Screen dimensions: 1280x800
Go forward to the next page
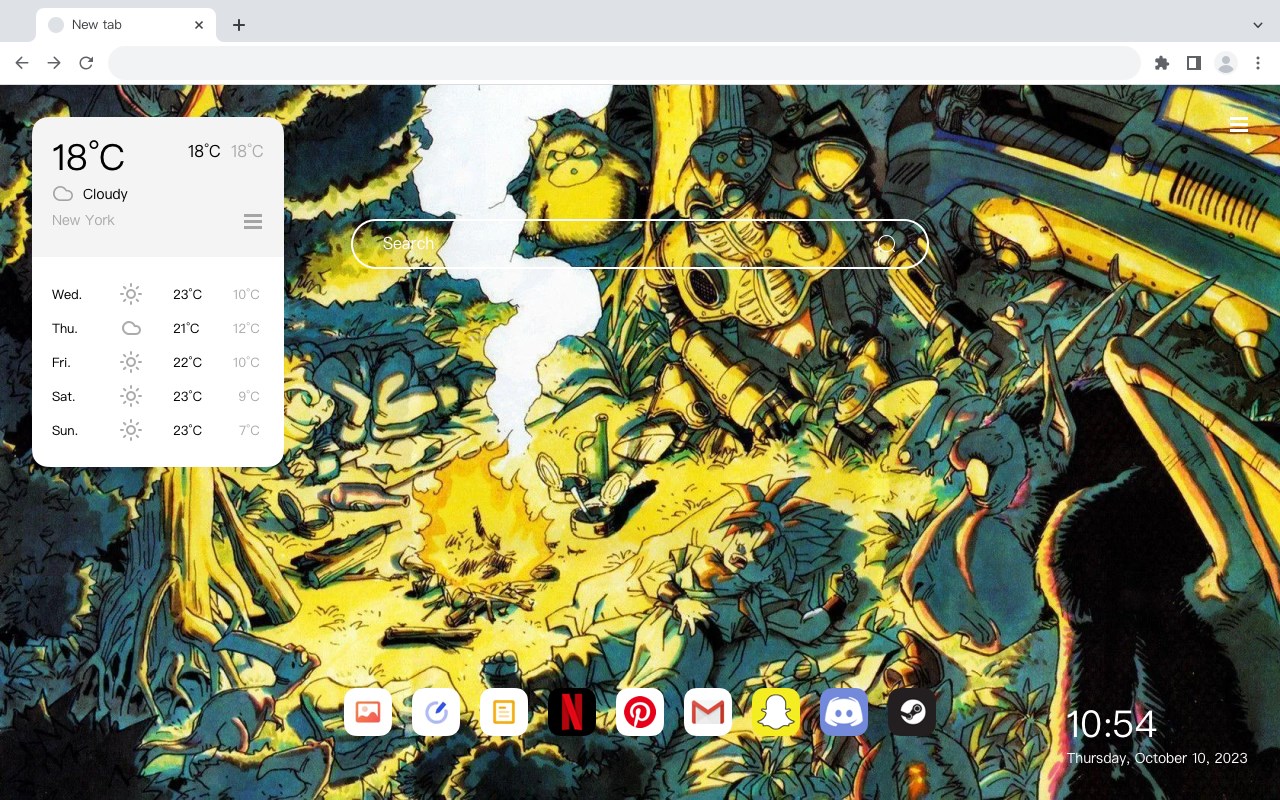click(x=54, y=63)
